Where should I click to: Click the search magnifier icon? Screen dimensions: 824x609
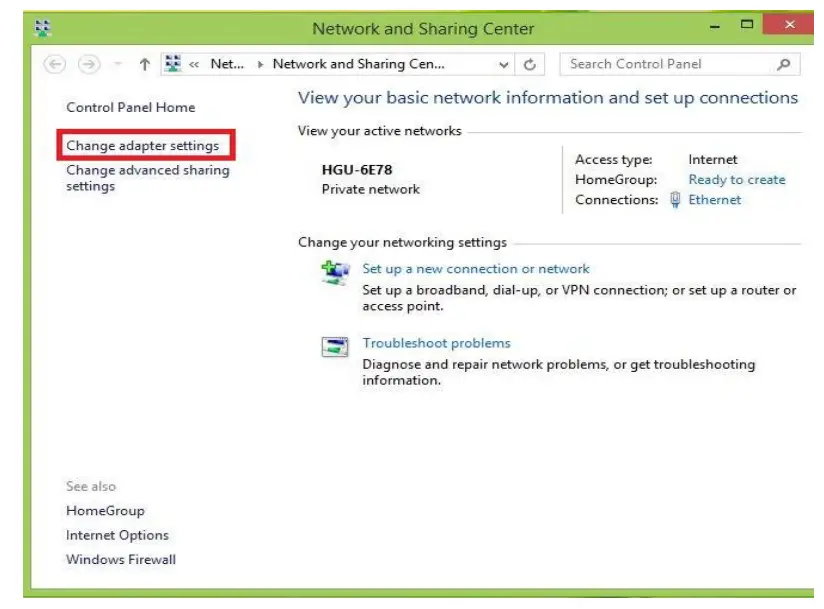click(785, 65)
